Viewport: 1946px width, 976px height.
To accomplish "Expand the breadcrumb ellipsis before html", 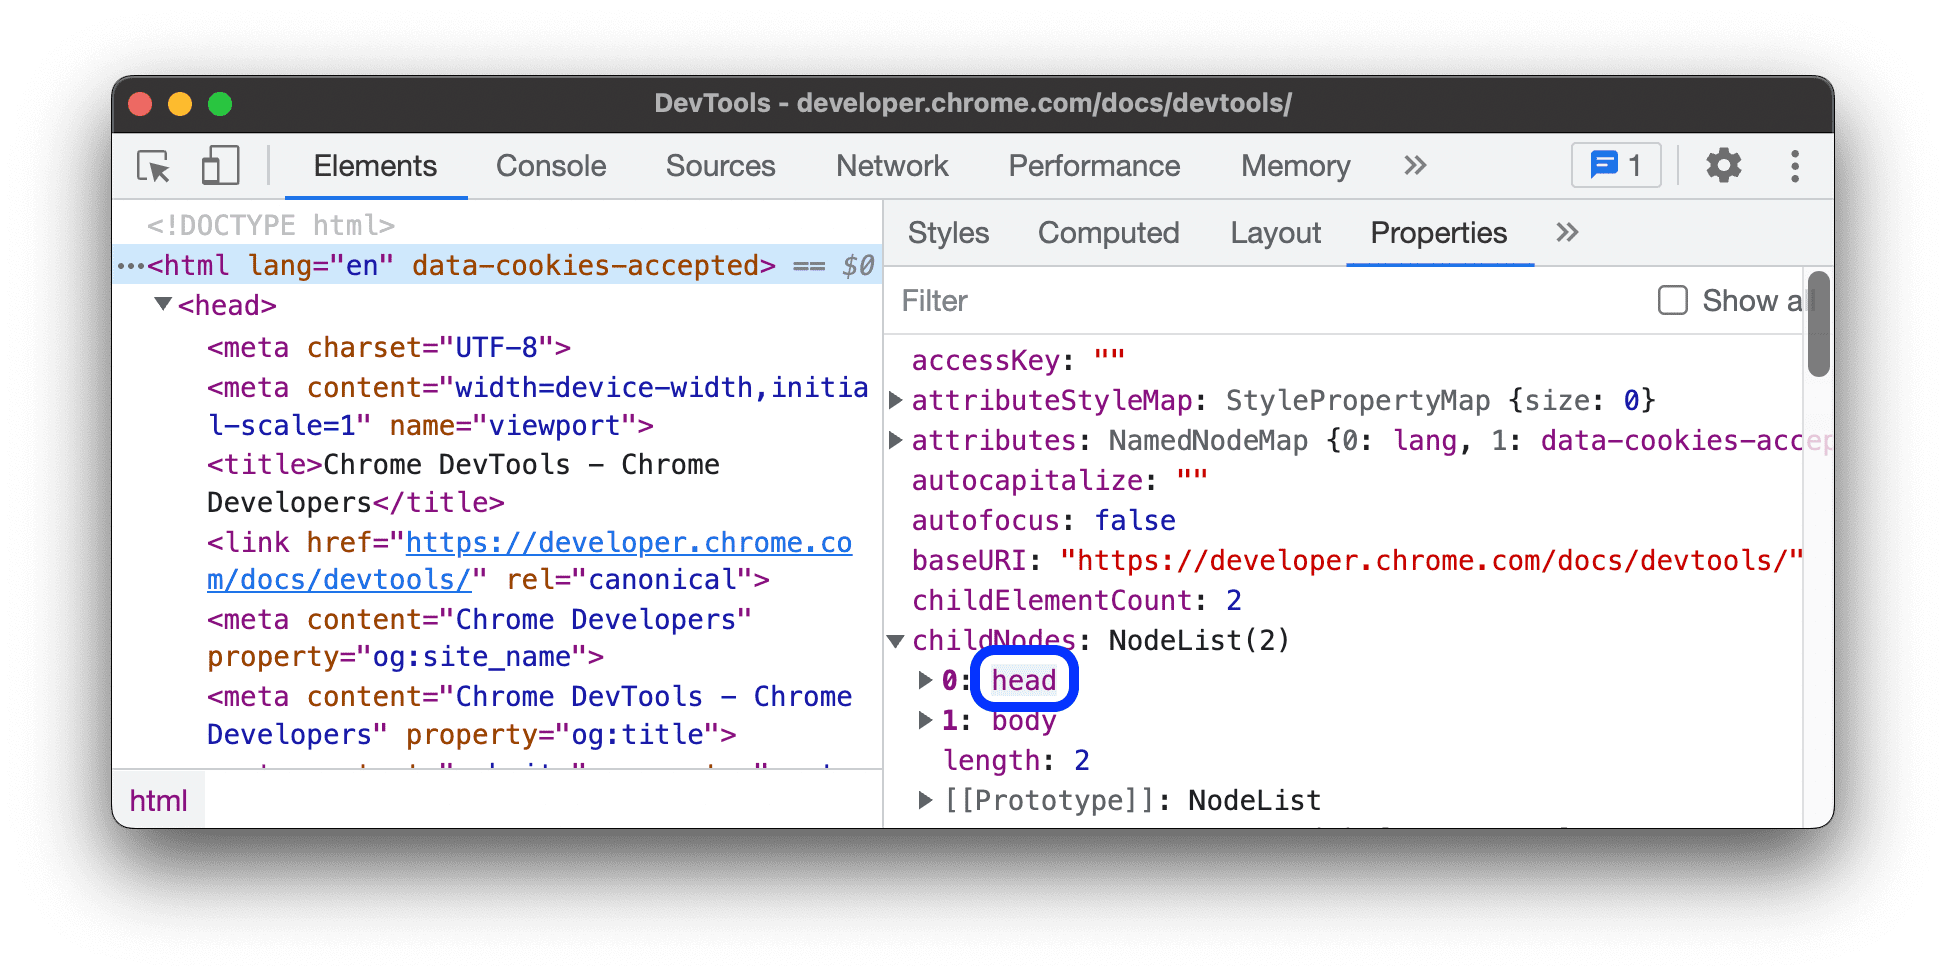I will pyautogui.click(x=130, y=265).
